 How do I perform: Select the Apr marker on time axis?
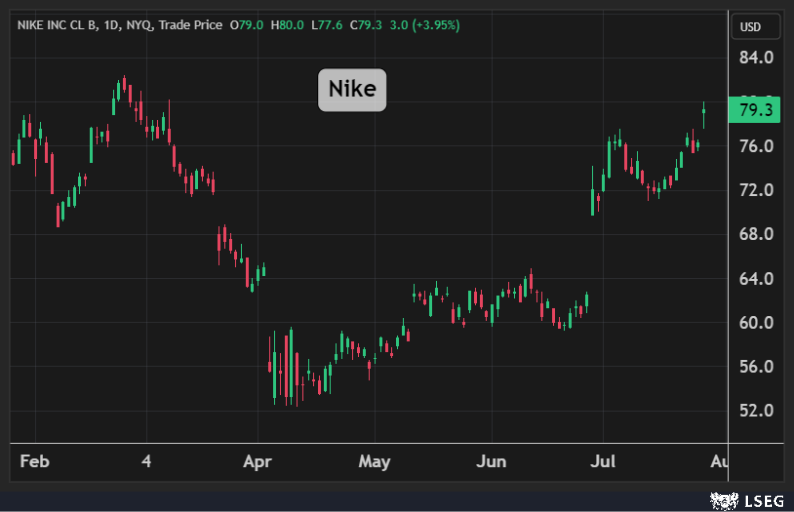coord(257,462)
